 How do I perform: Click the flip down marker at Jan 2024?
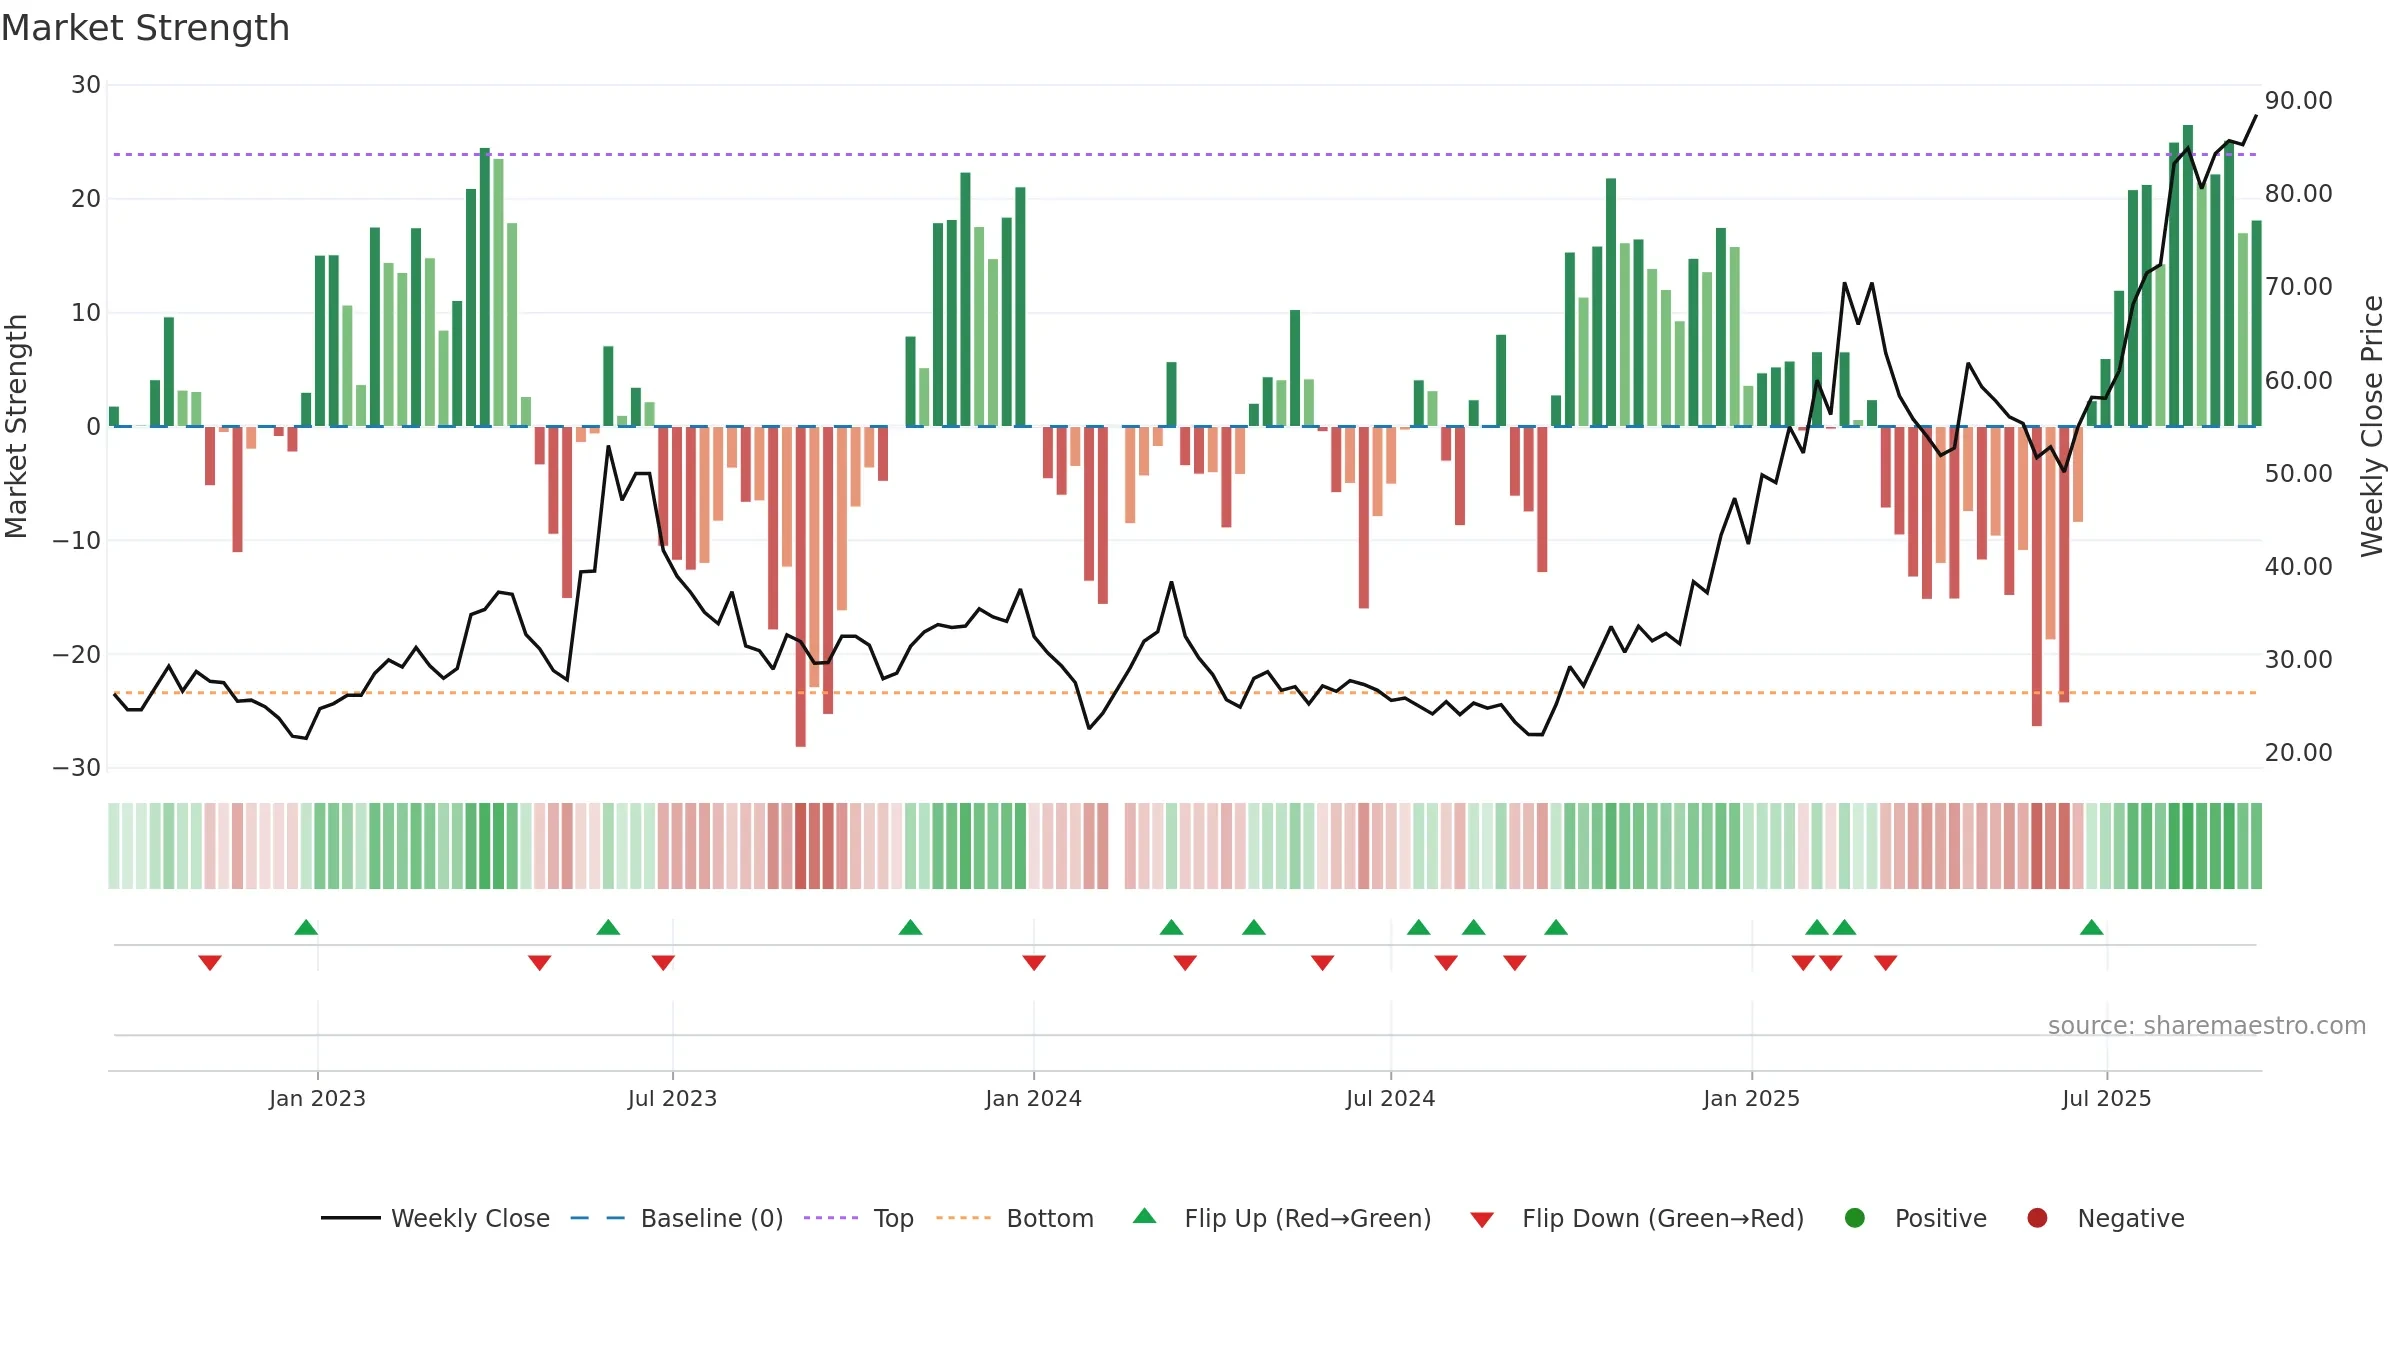1034,962
